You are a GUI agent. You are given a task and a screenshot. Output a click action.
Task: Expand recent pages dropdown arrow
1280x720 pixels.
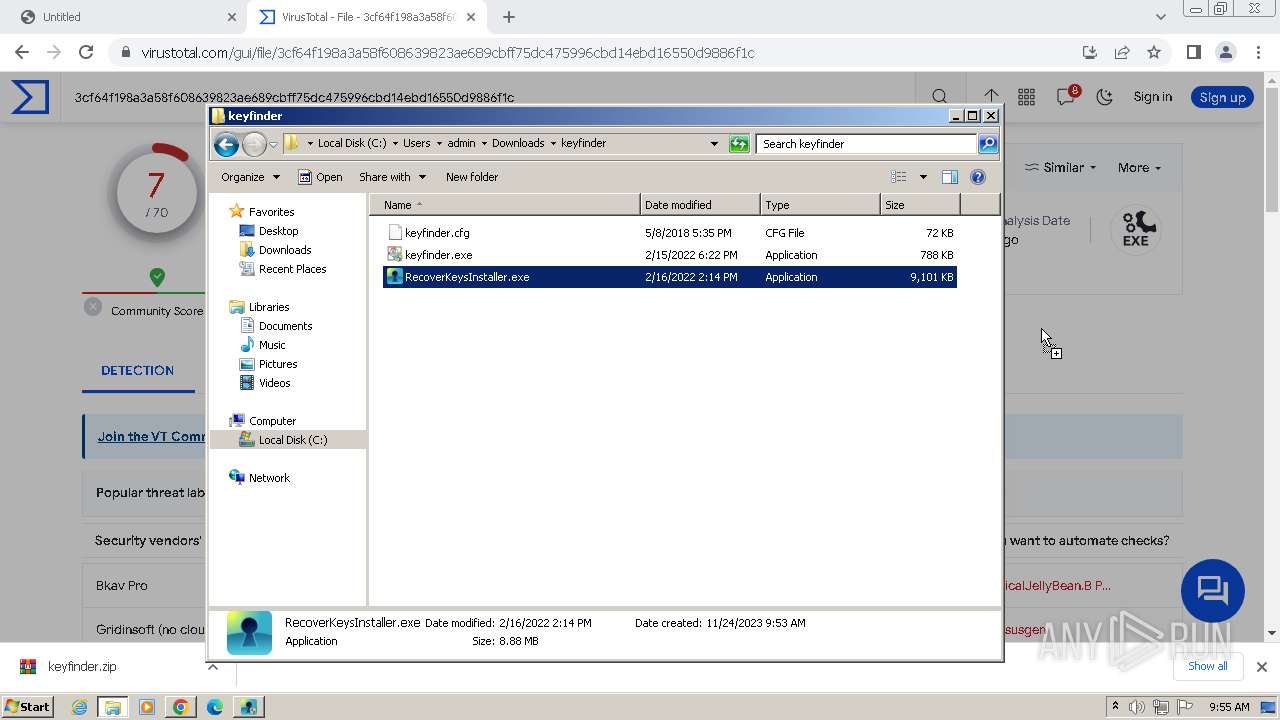(x=273, y=144)
